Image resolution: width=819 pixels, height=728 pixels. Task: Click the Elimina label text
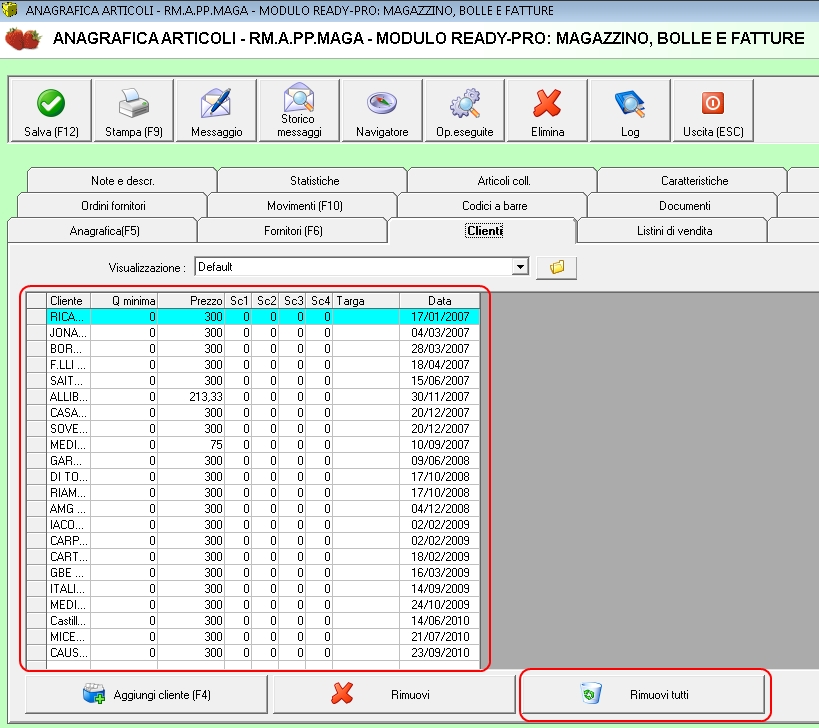point(547,132)
